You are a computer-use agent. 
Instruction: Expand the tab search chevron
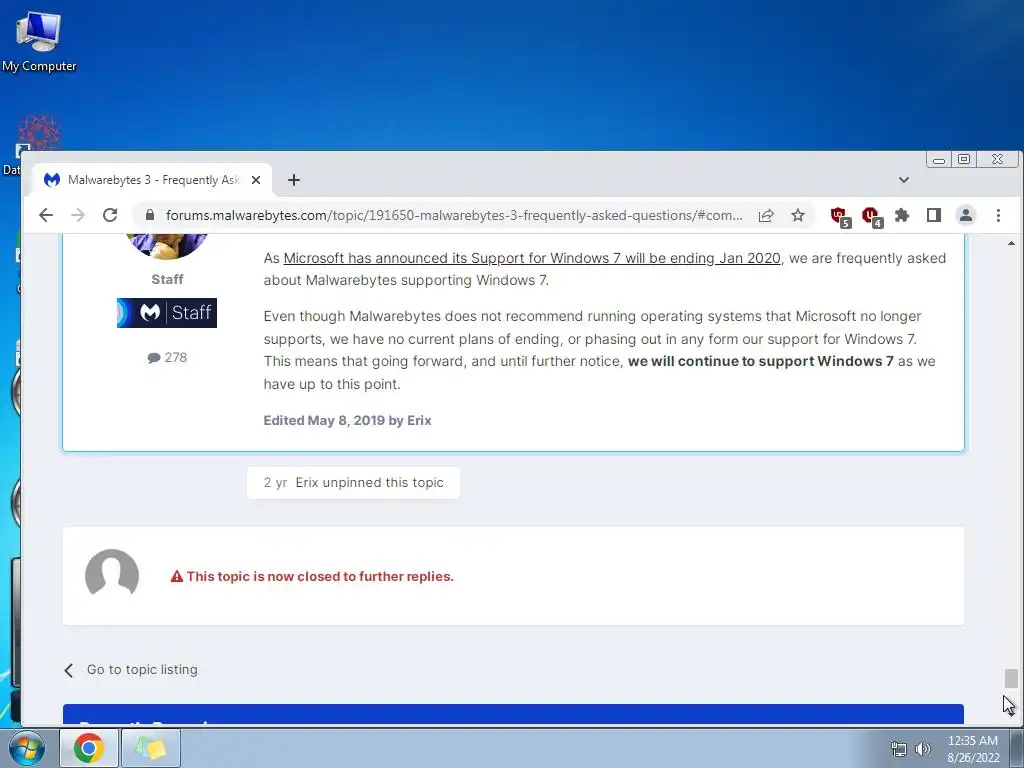pos(904,180)
